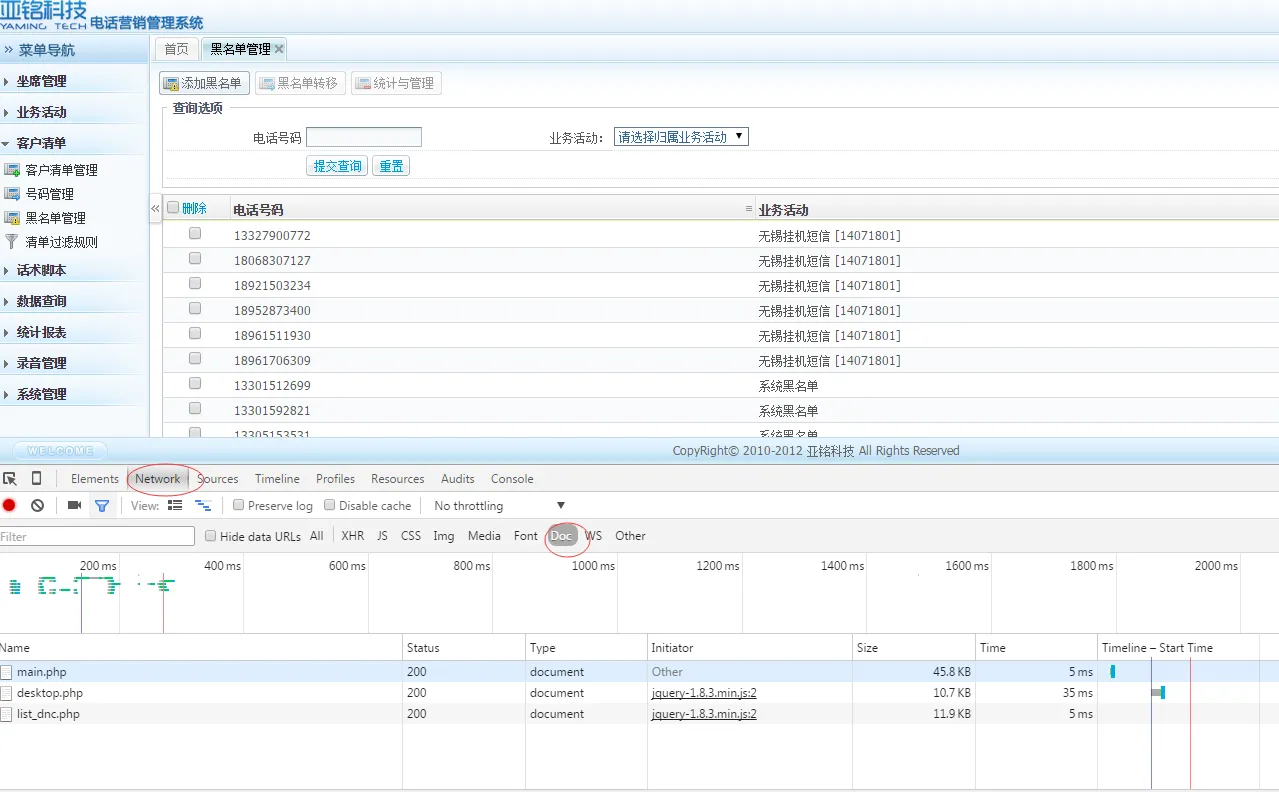
Task: Close the 黑名单管理 tab with its X
Action: pos(279,49)
